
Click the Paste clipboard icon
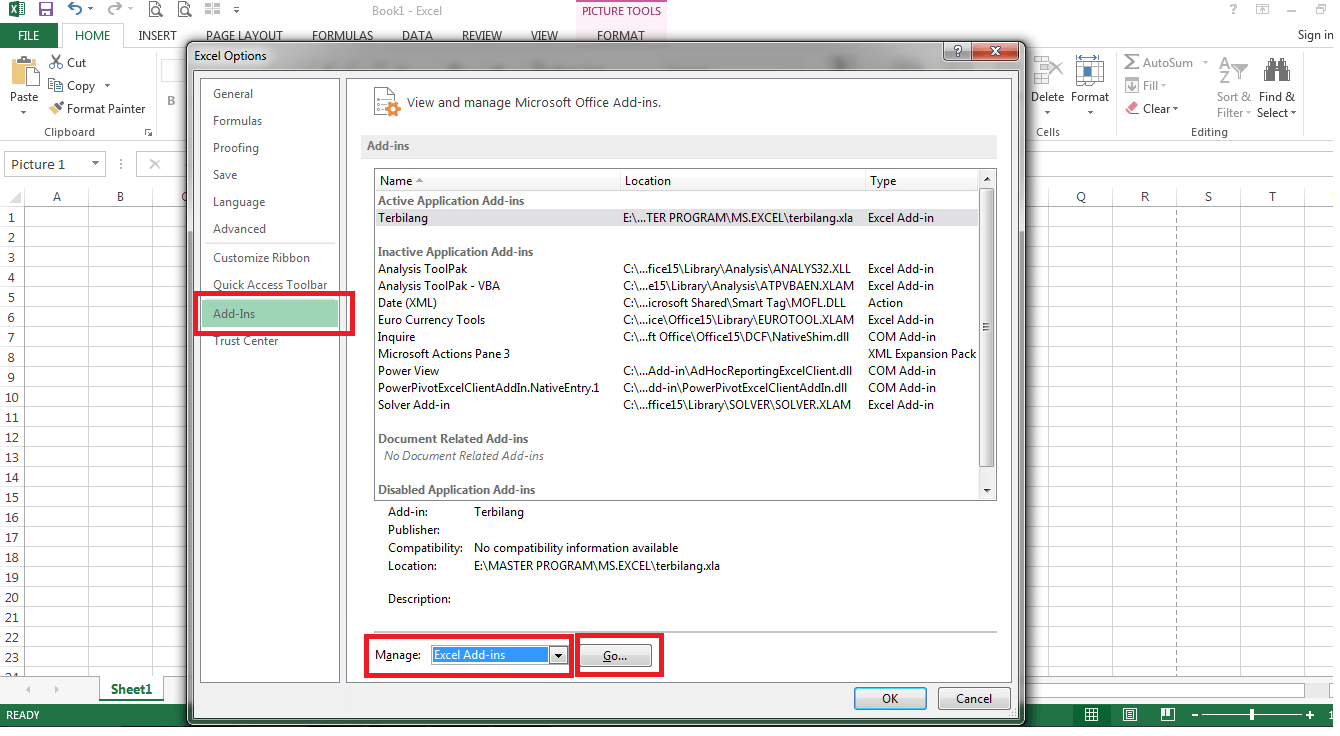point(24,73)
